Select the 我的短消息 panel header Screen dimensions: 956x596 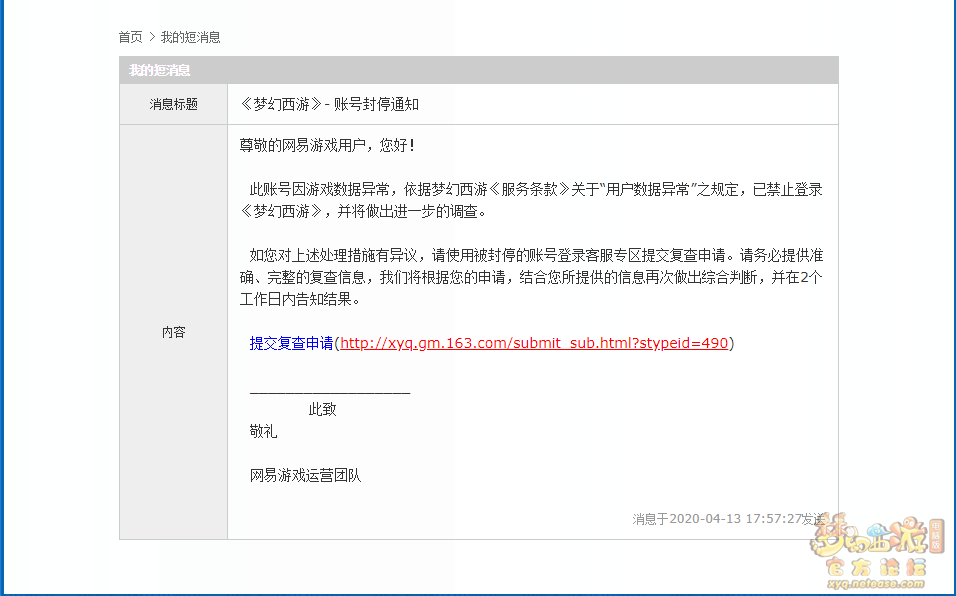(479, 70)
